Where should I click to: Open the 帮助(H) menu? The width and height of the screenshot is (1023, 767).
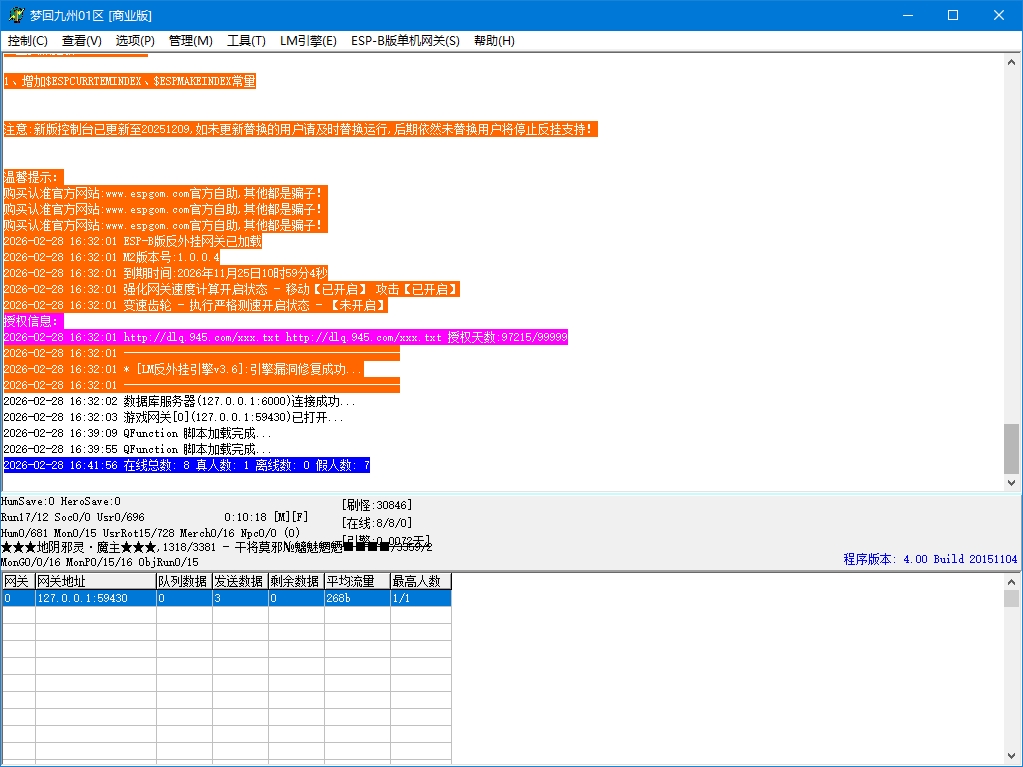point(494,41)
